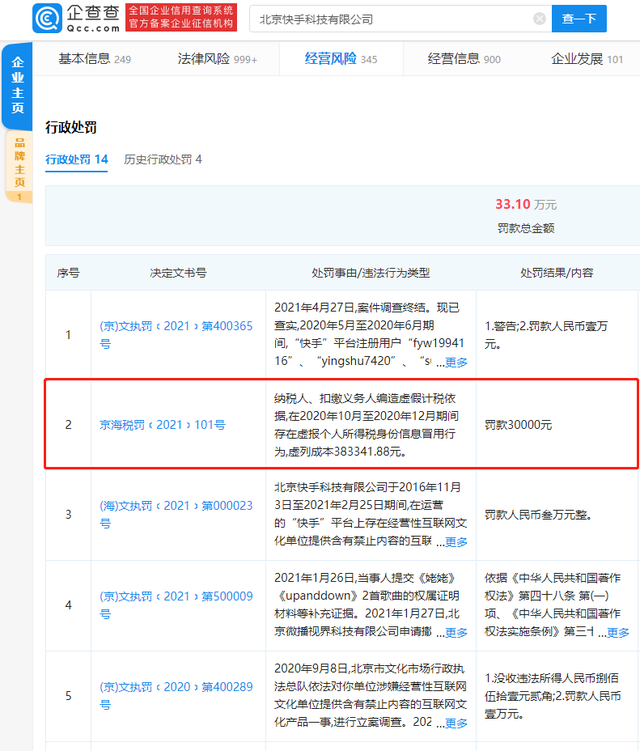Click row 2 reason text about 虚列成本383341.88元

click(366, 425)
